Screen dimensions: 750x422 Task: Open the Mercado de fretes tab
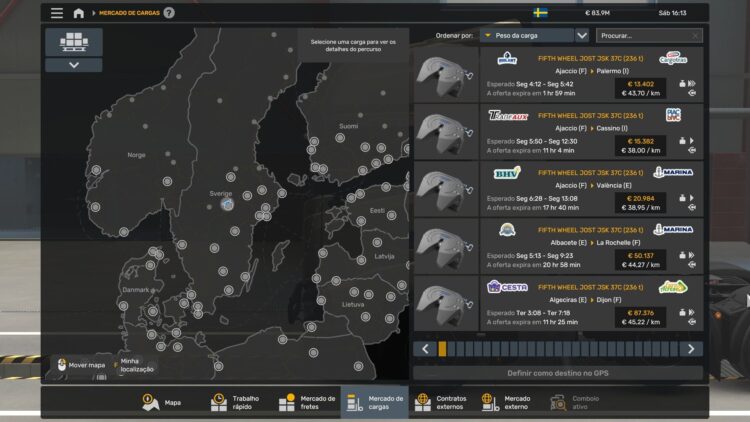pos(307,402)
